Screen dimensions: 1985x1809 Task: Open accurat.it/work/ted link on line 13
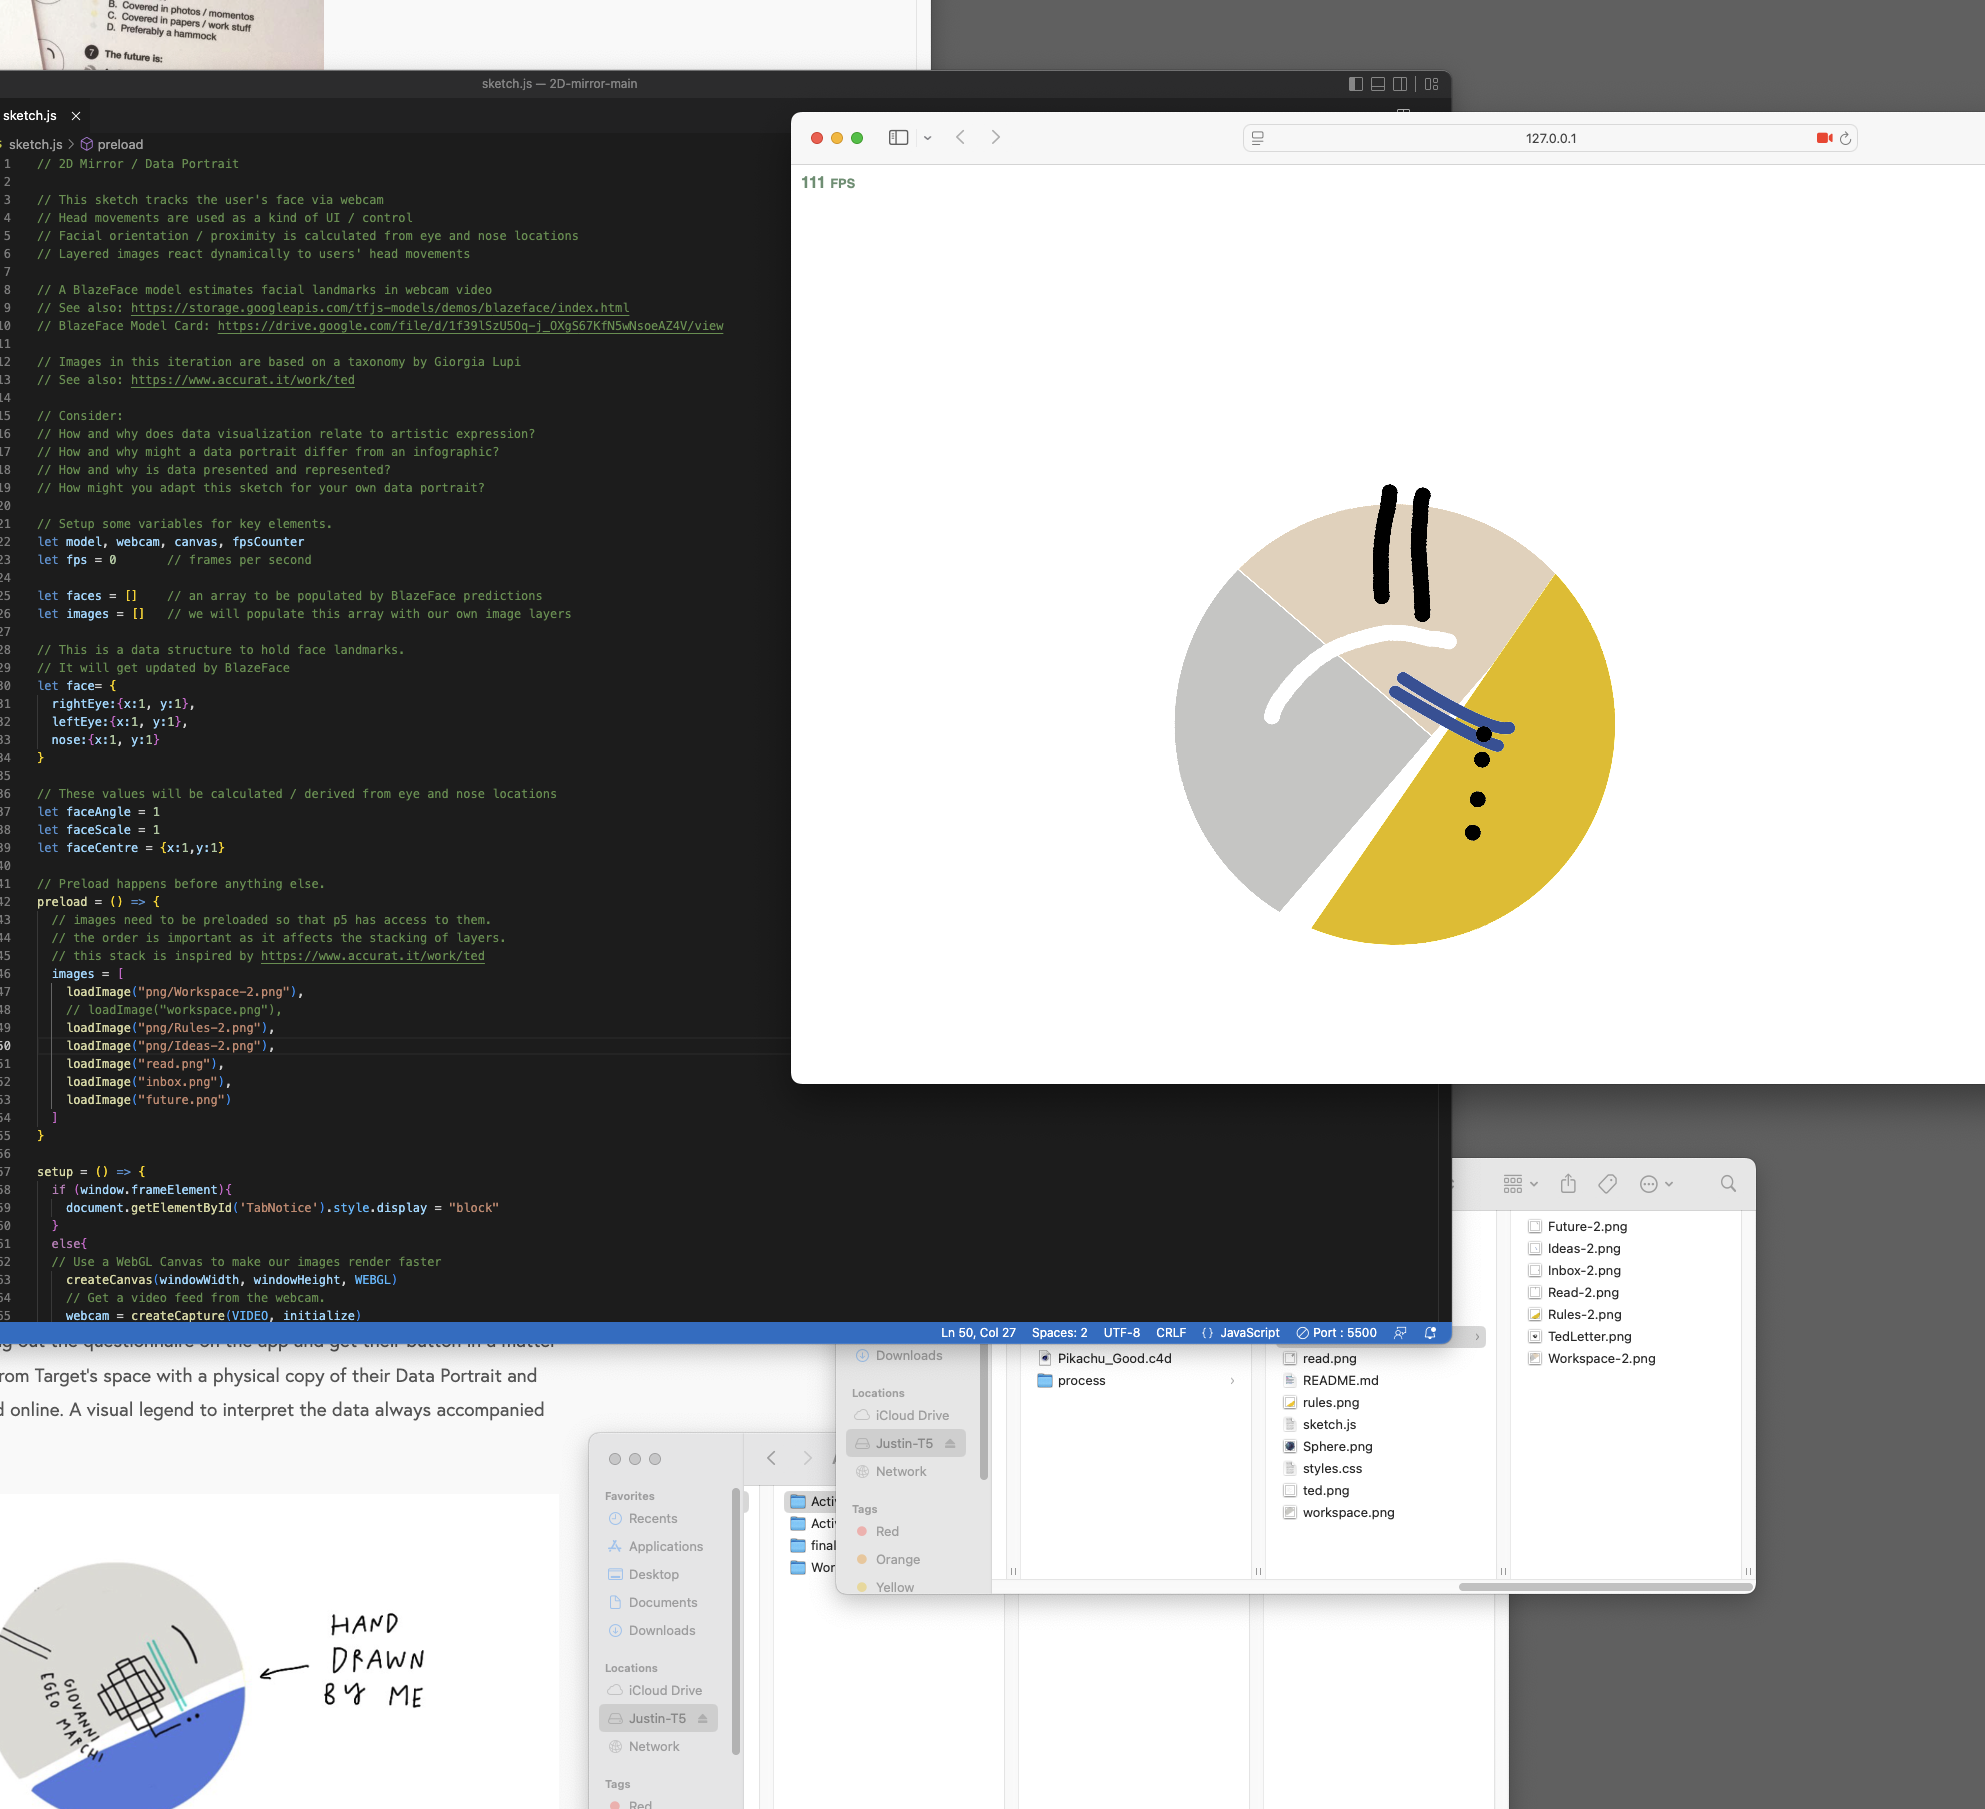tap(242, 380)
